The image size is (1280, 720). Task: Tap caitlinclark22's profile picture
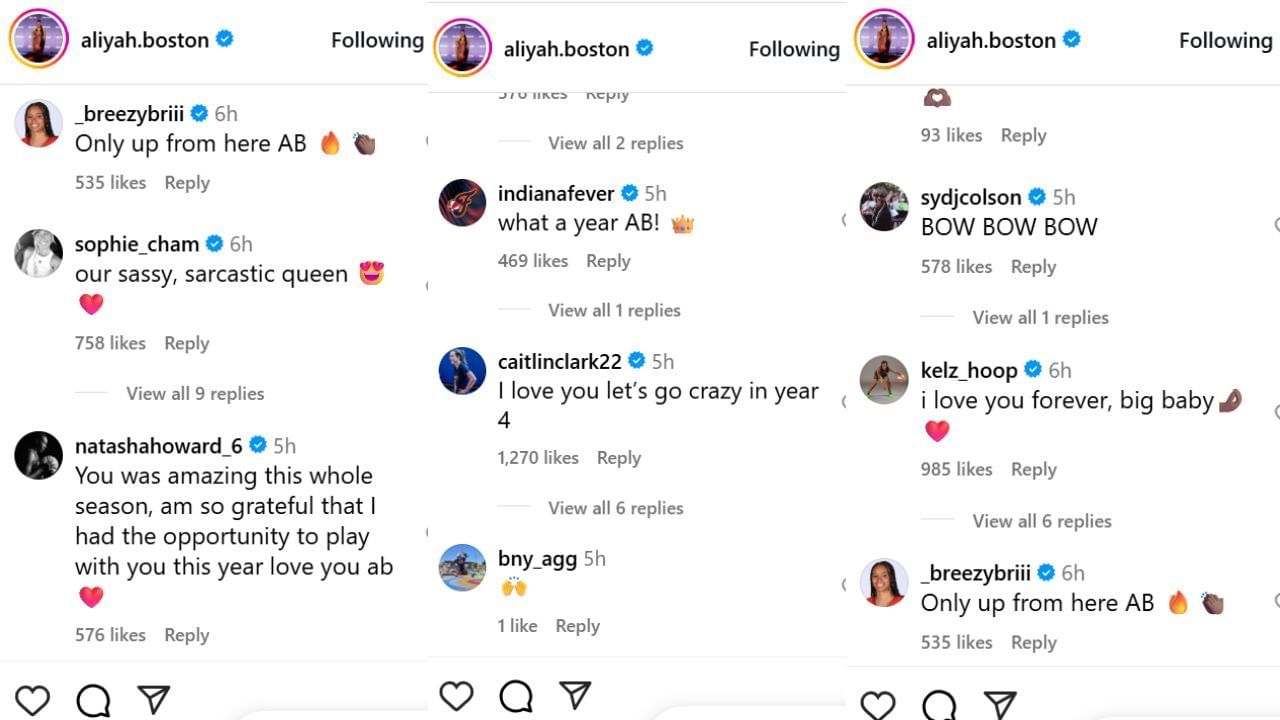(462, 370)
